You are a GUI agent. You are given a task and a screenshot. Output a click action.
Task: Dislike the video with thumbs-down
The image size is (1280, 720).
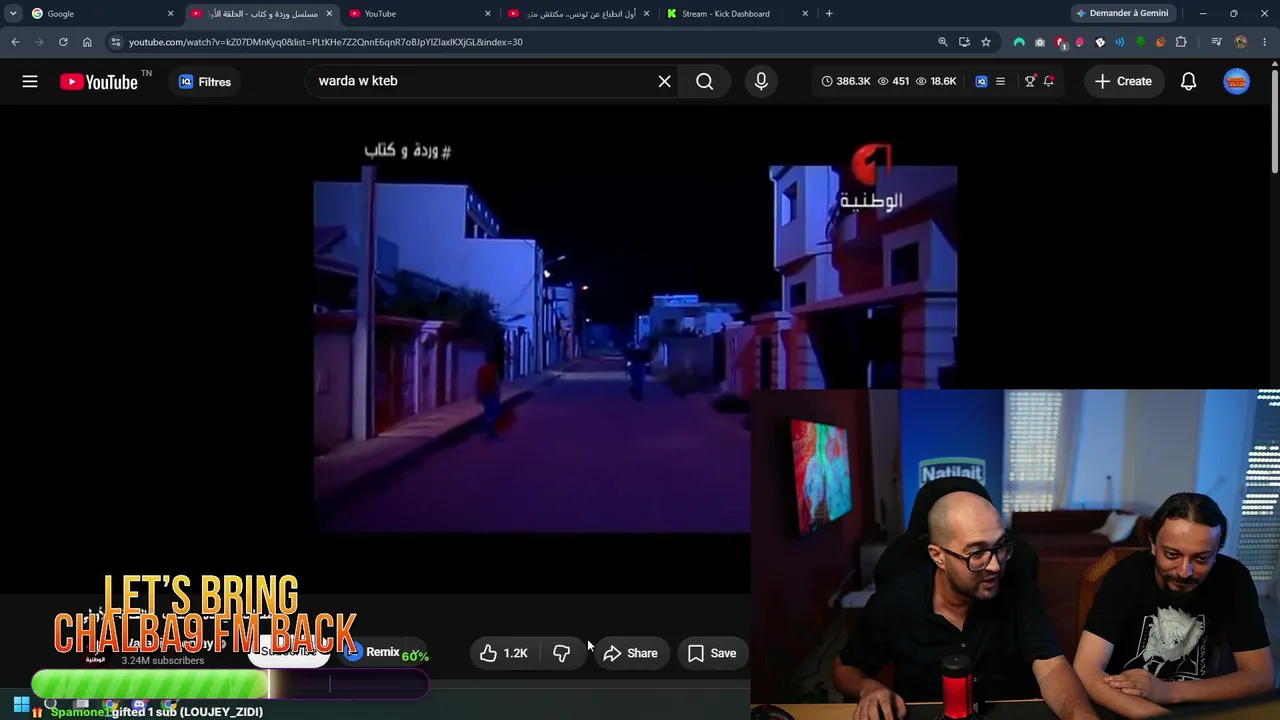[x=561, y=653]
